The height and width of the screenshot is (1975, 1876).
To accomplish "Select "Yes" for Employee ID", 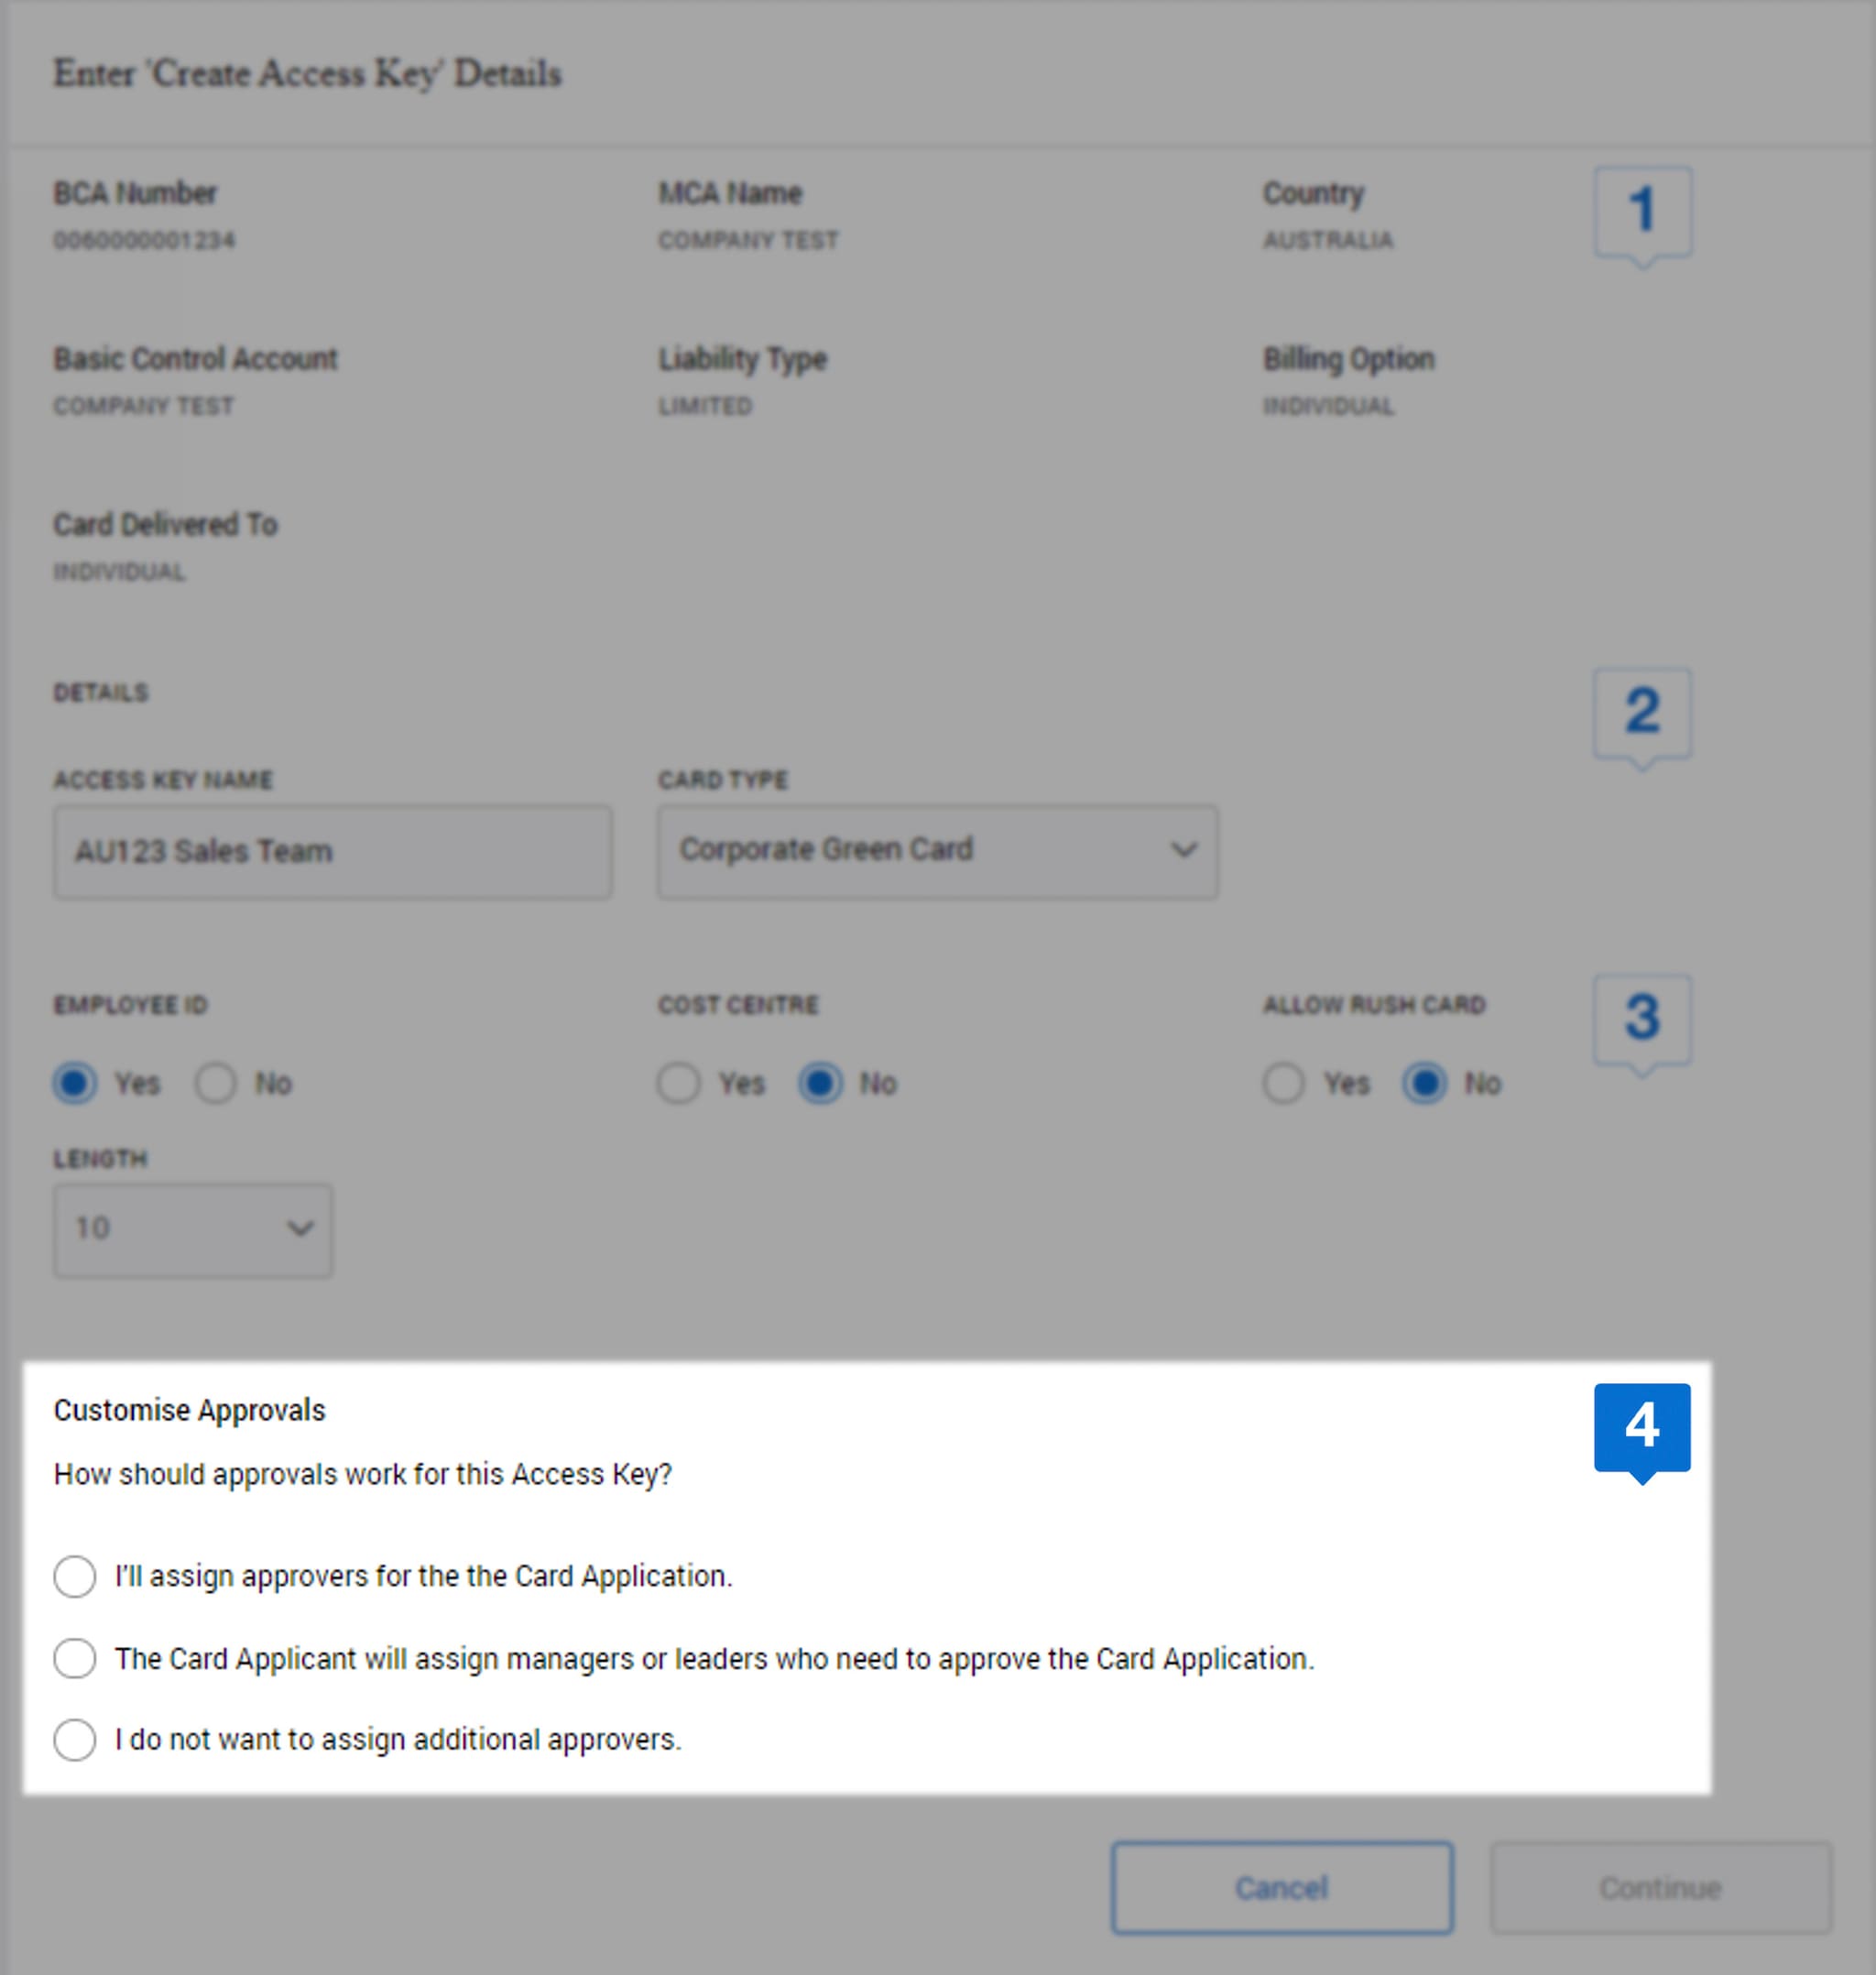I will 75,1083.
